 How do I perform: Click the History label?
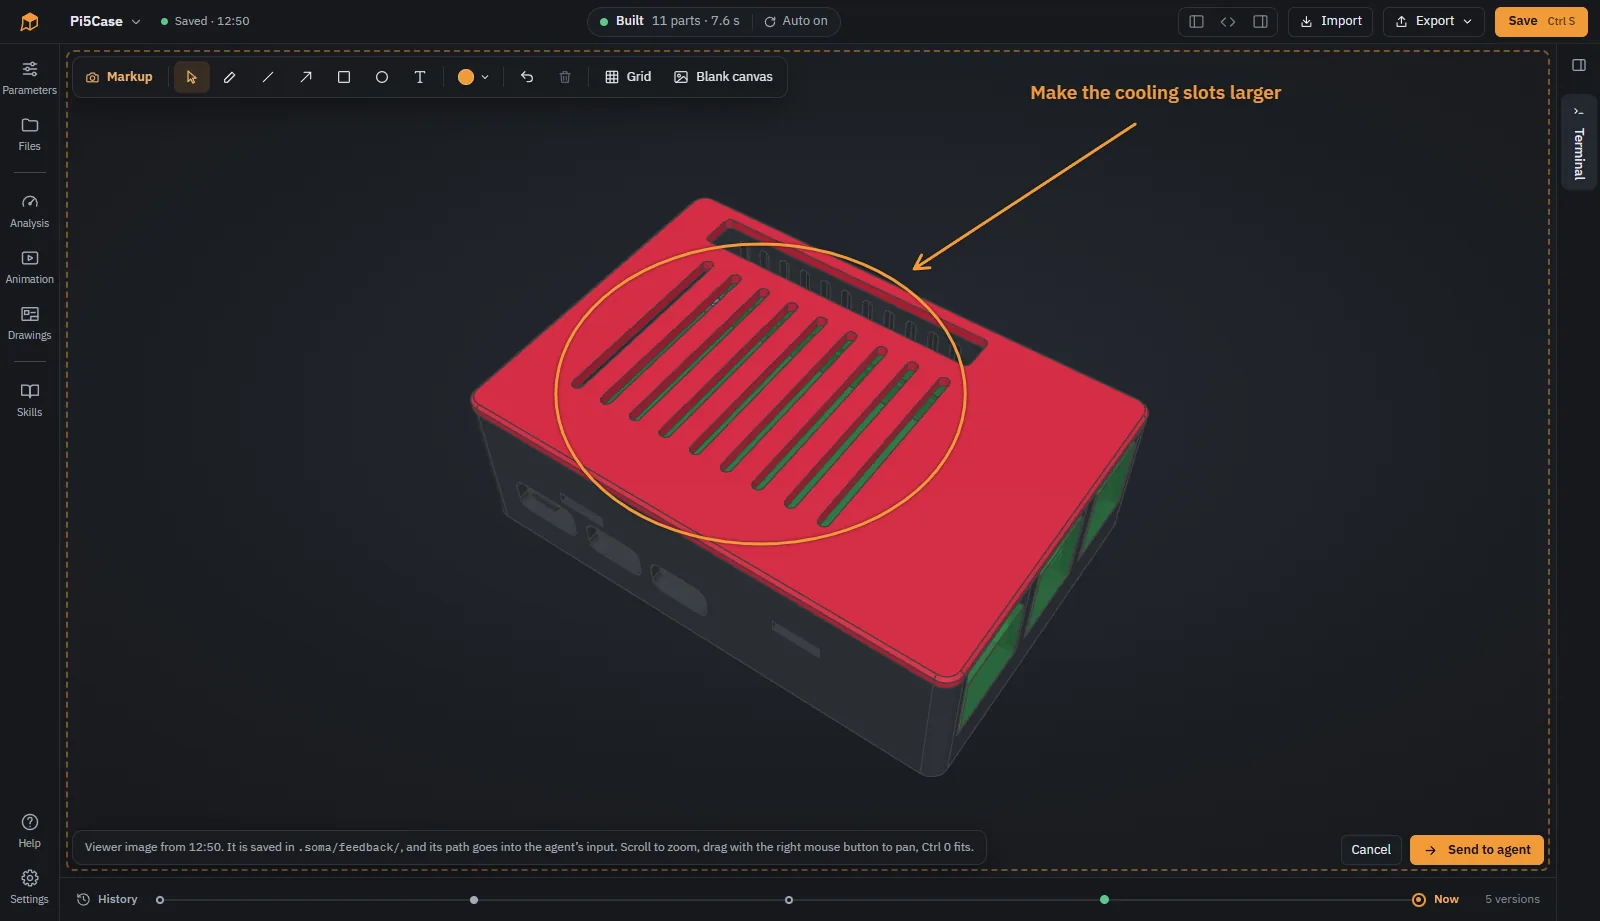click(108, 899)
